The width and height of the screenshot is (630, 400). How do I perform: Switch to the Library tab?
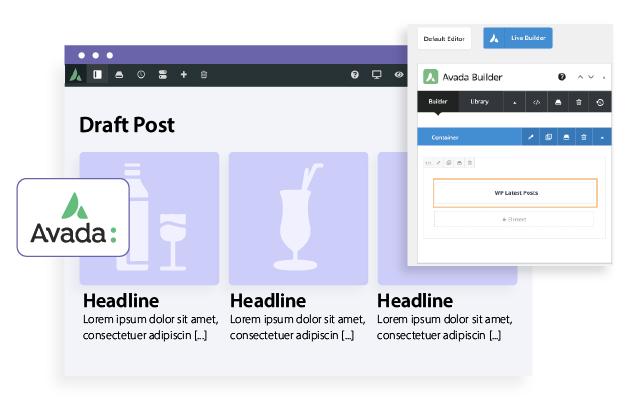click(480, 102)
